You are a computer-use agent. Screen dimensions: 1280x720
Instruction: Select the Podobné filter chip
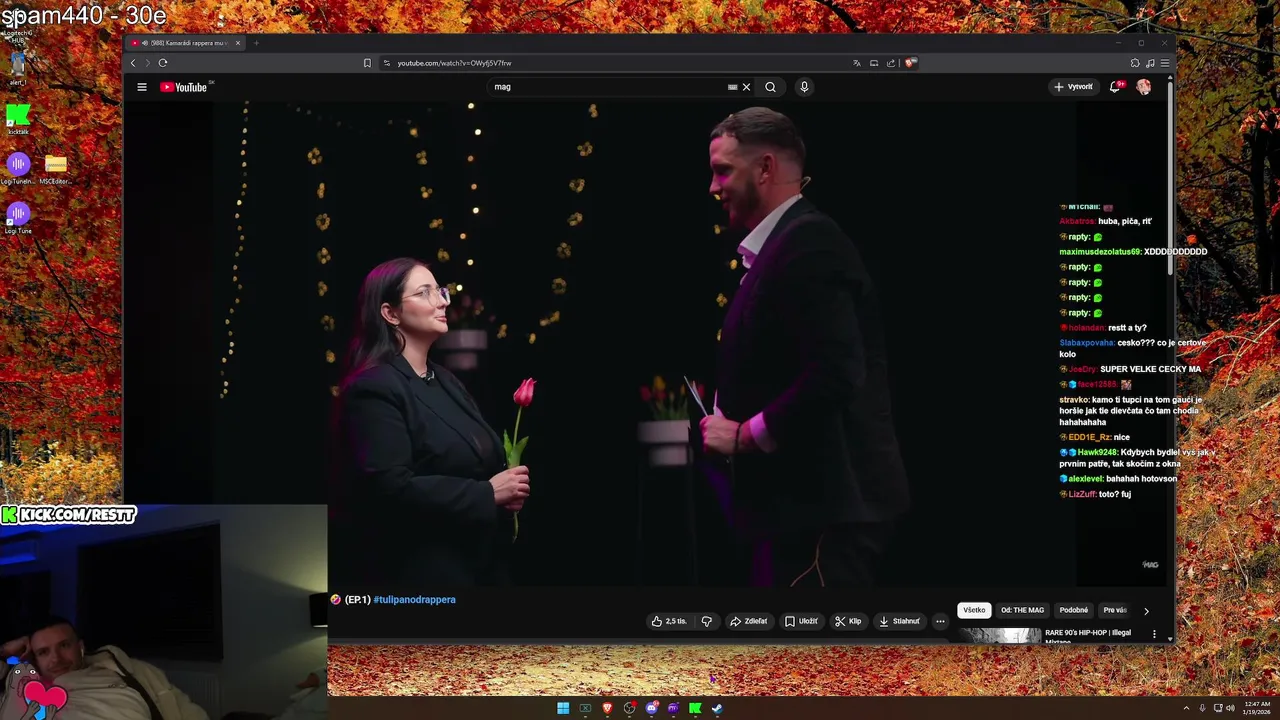pyautogui.click(x=1073, y=610)
